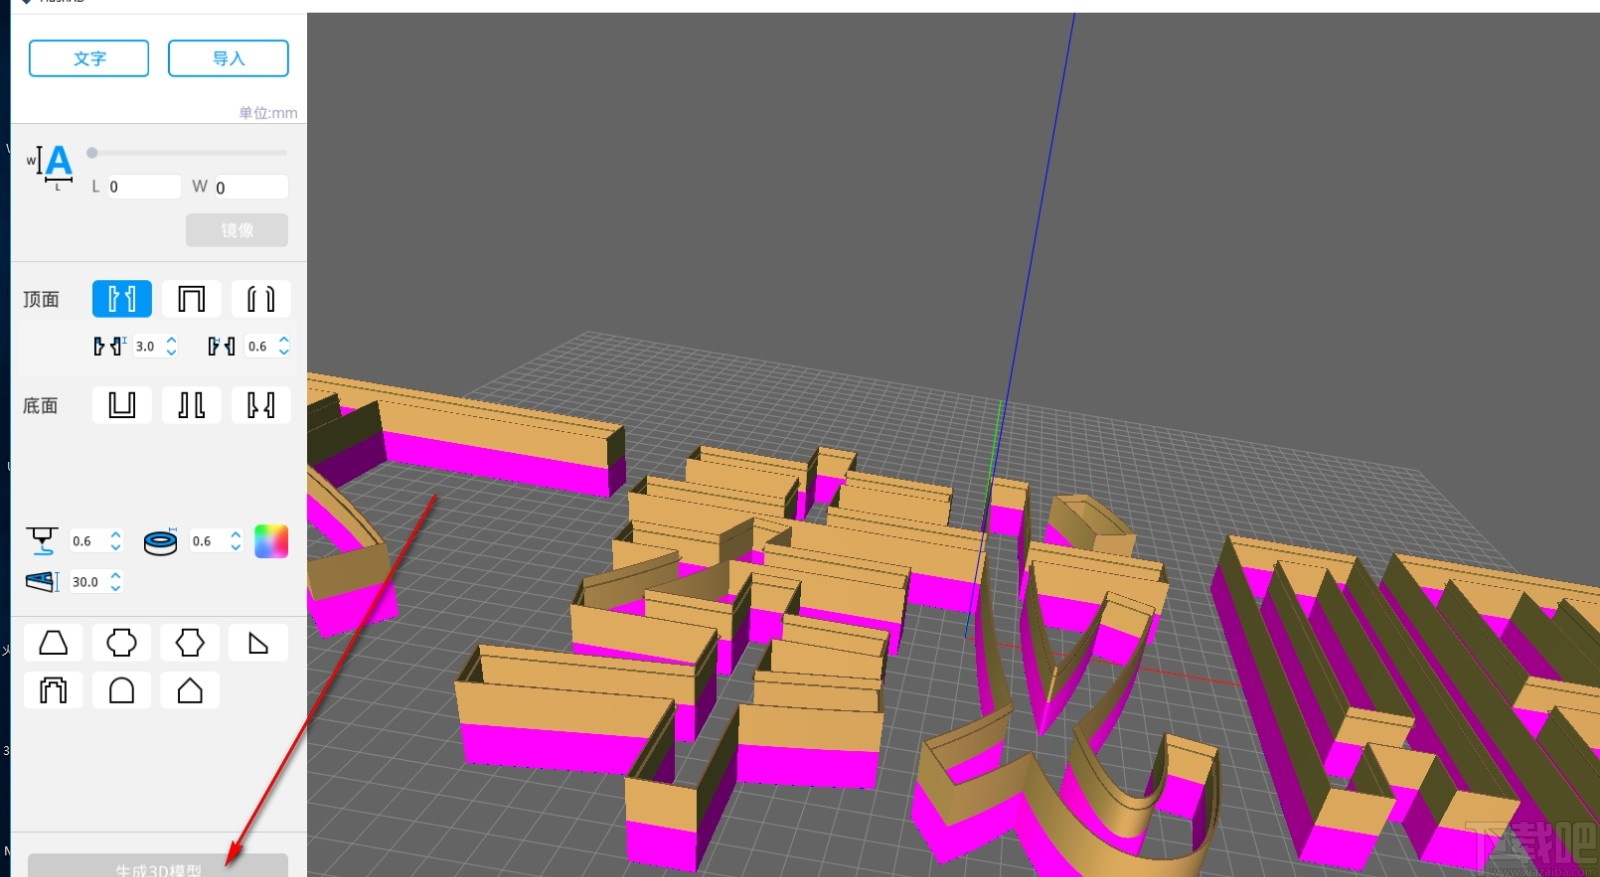Choose the stepped arch cross-section shape
The image size is (1600, 877).
[53, 690]
